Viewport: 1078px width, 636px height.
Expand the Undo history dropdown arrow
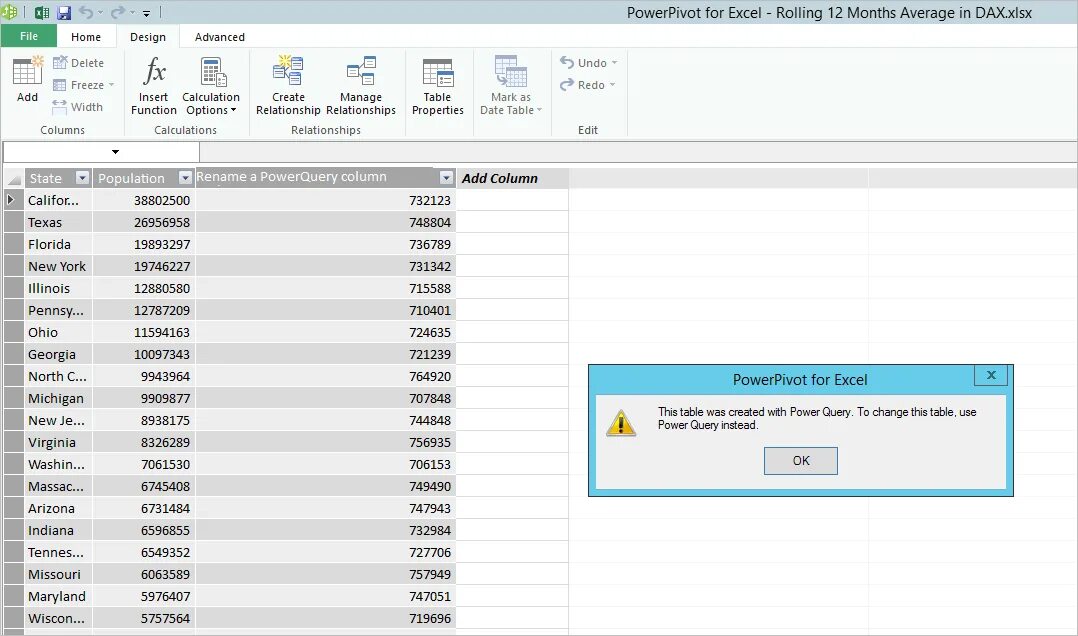tap(614, 63)
